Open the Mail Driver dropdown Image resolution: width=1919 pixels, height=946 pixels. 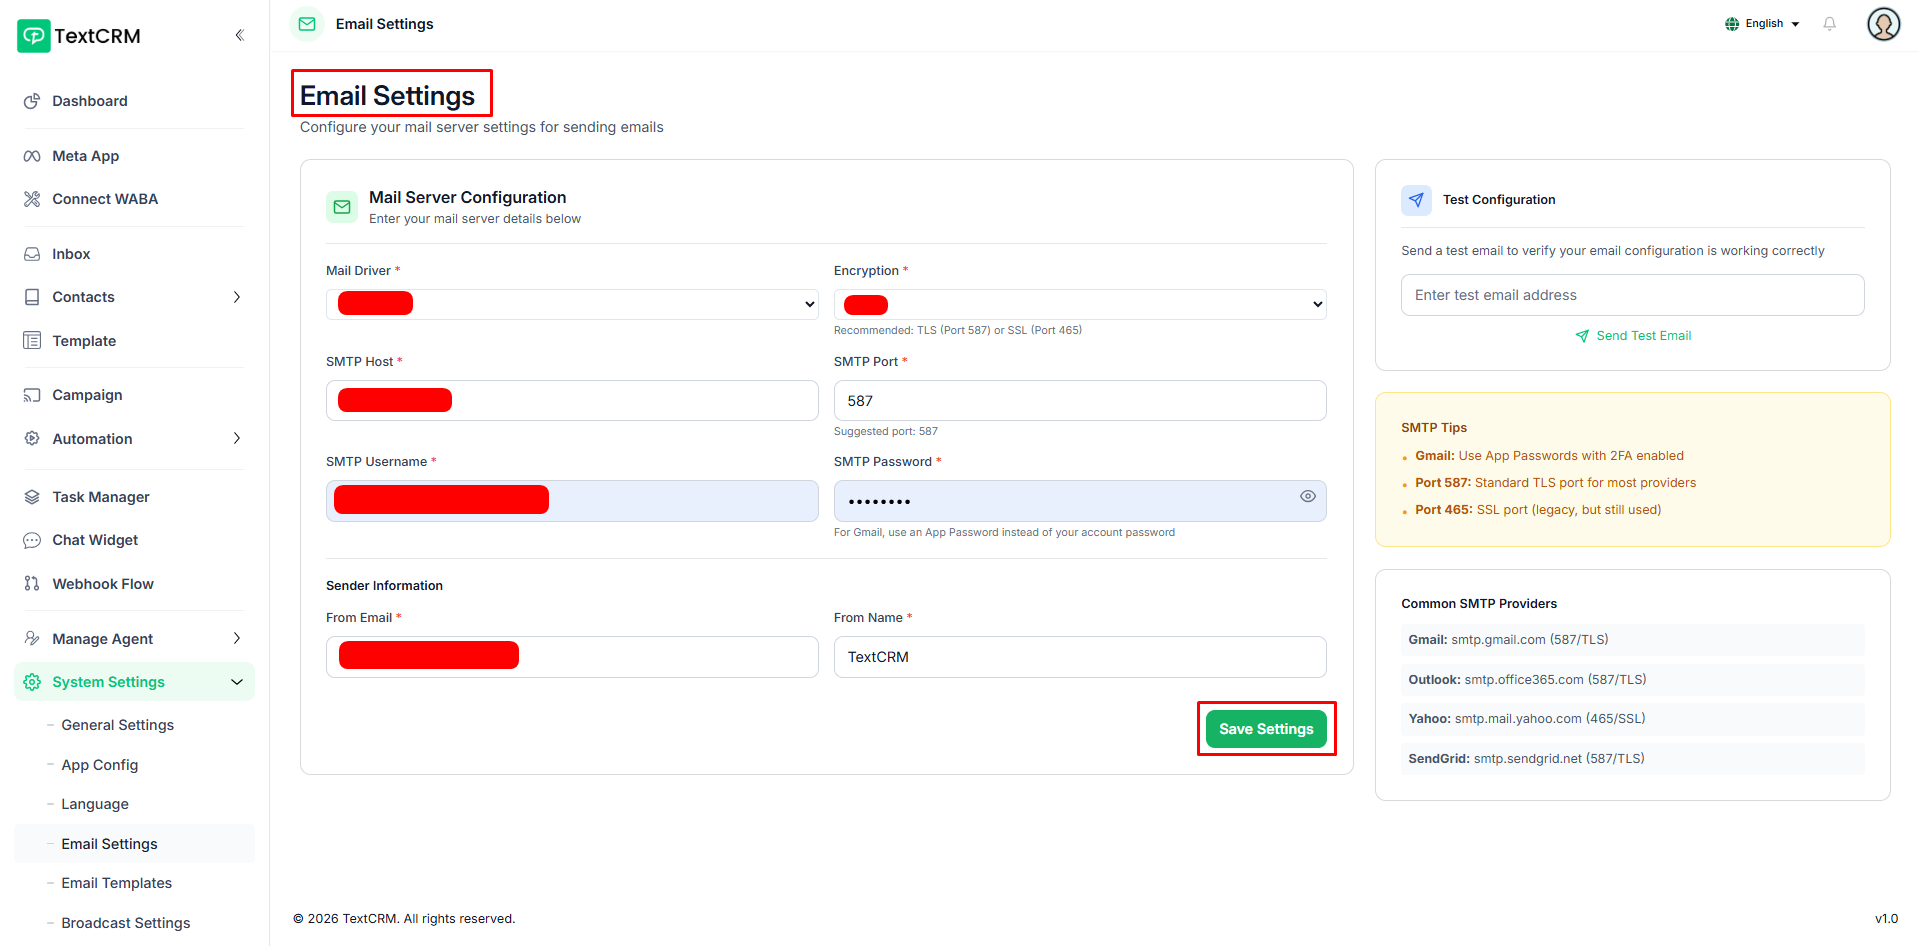click(572, 304)
